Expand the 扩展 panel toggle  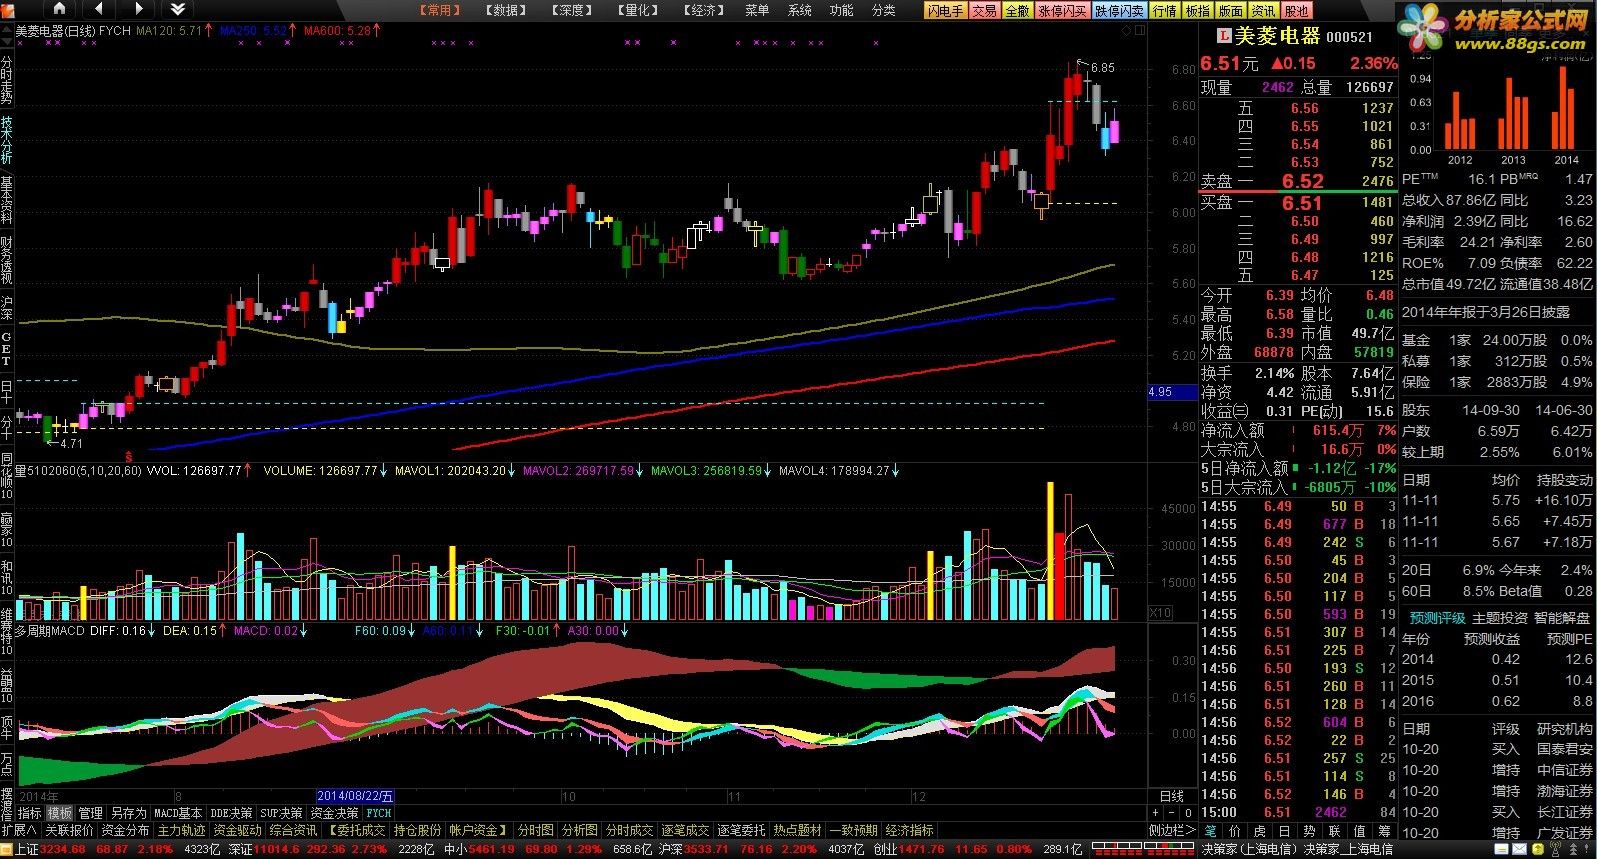point(20,830)
